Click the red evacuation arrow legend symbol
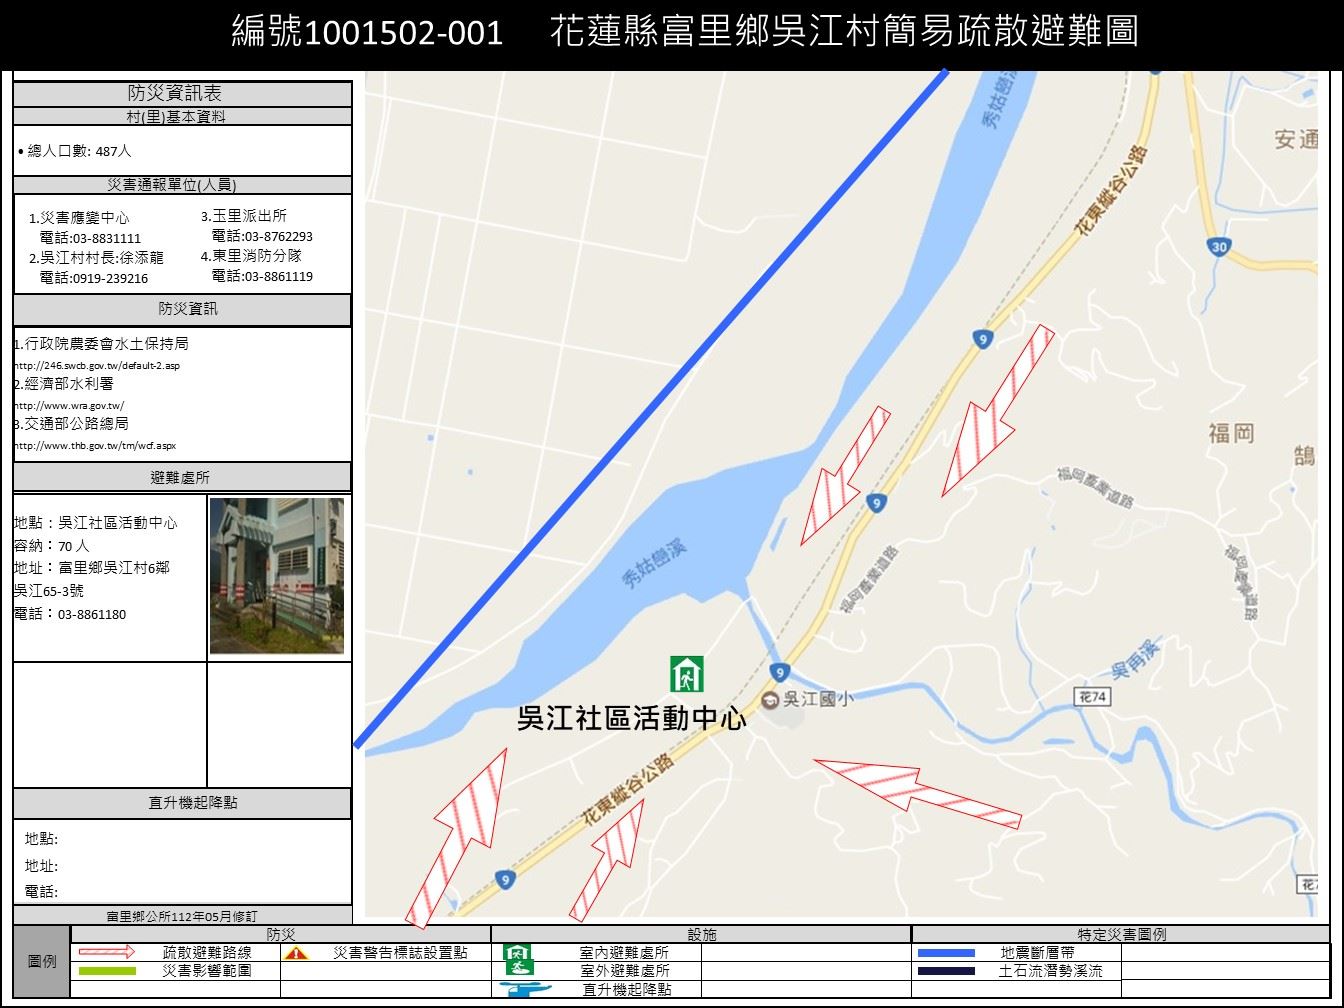The width and height of the screenshot is (1344, 1008). coord(107,952)
